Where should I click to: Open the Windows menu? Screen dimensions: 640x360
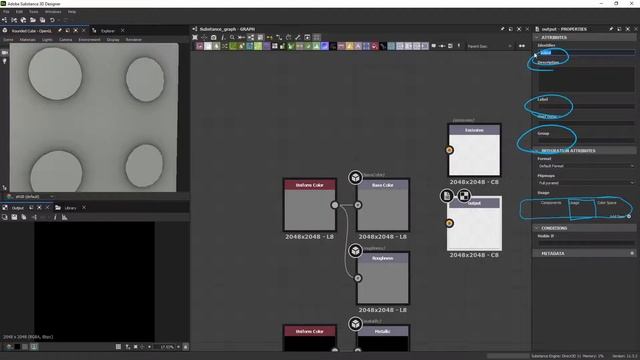[x=53, y=12]
